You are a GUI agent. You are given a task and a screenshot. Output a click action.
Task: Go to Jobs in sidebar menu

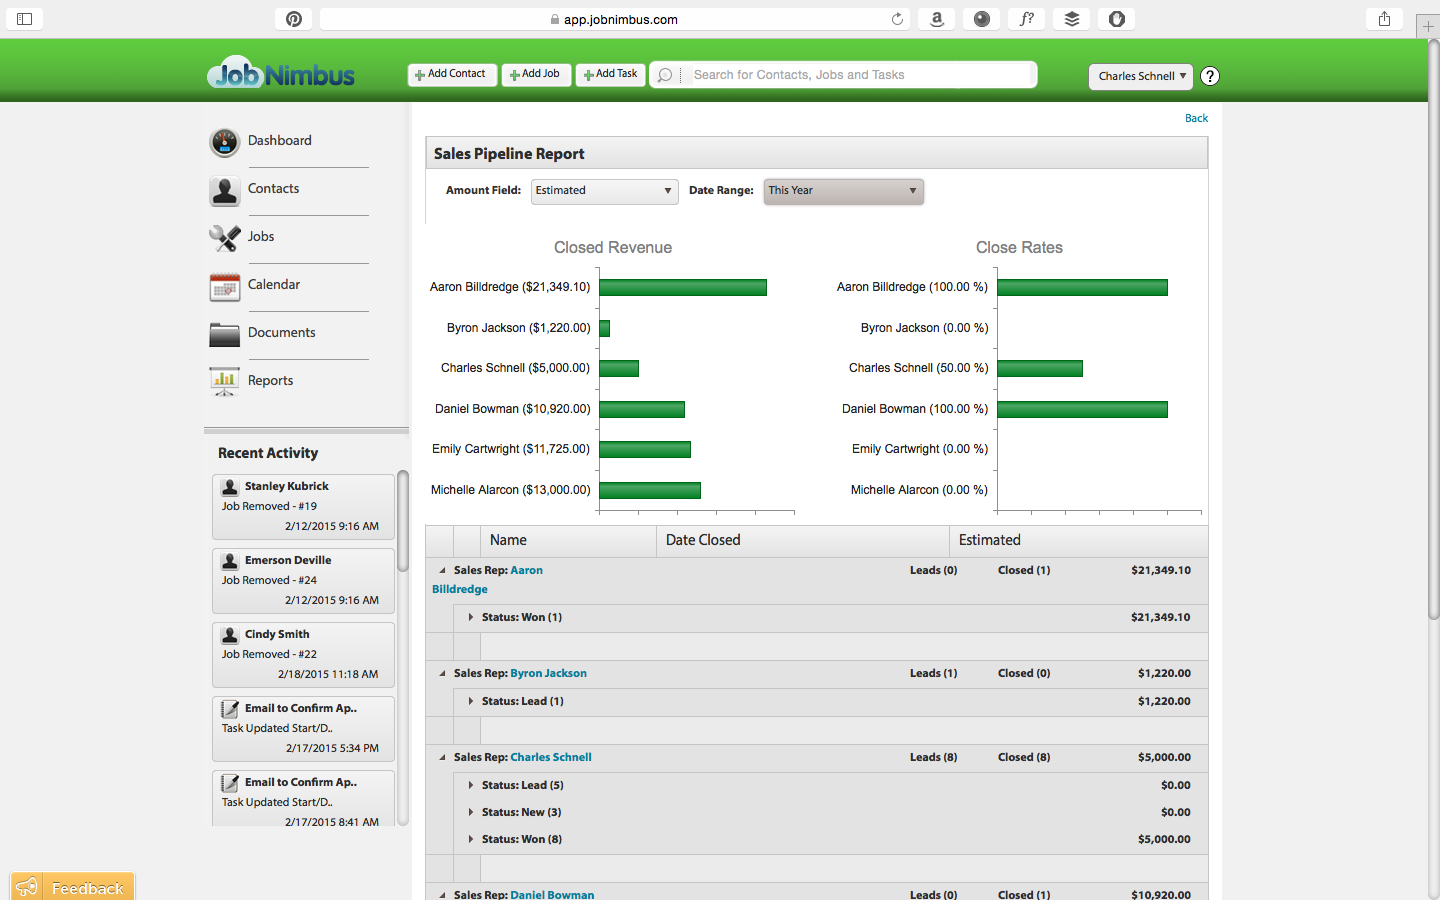coord(261,237)
